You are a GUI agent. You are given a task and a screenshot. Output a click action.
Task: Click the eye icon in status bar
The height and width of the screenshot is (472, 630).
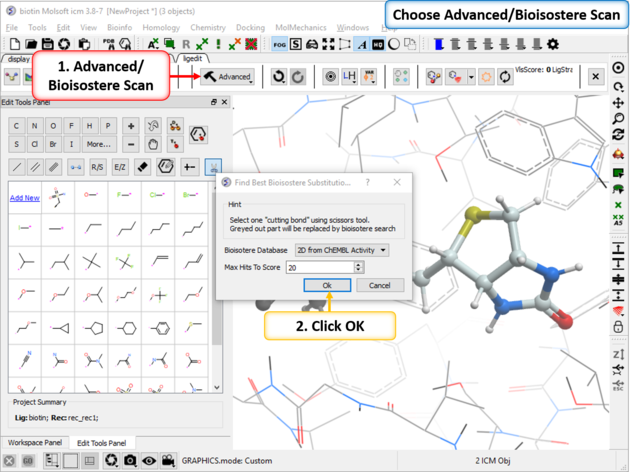[x=149, y=461]
